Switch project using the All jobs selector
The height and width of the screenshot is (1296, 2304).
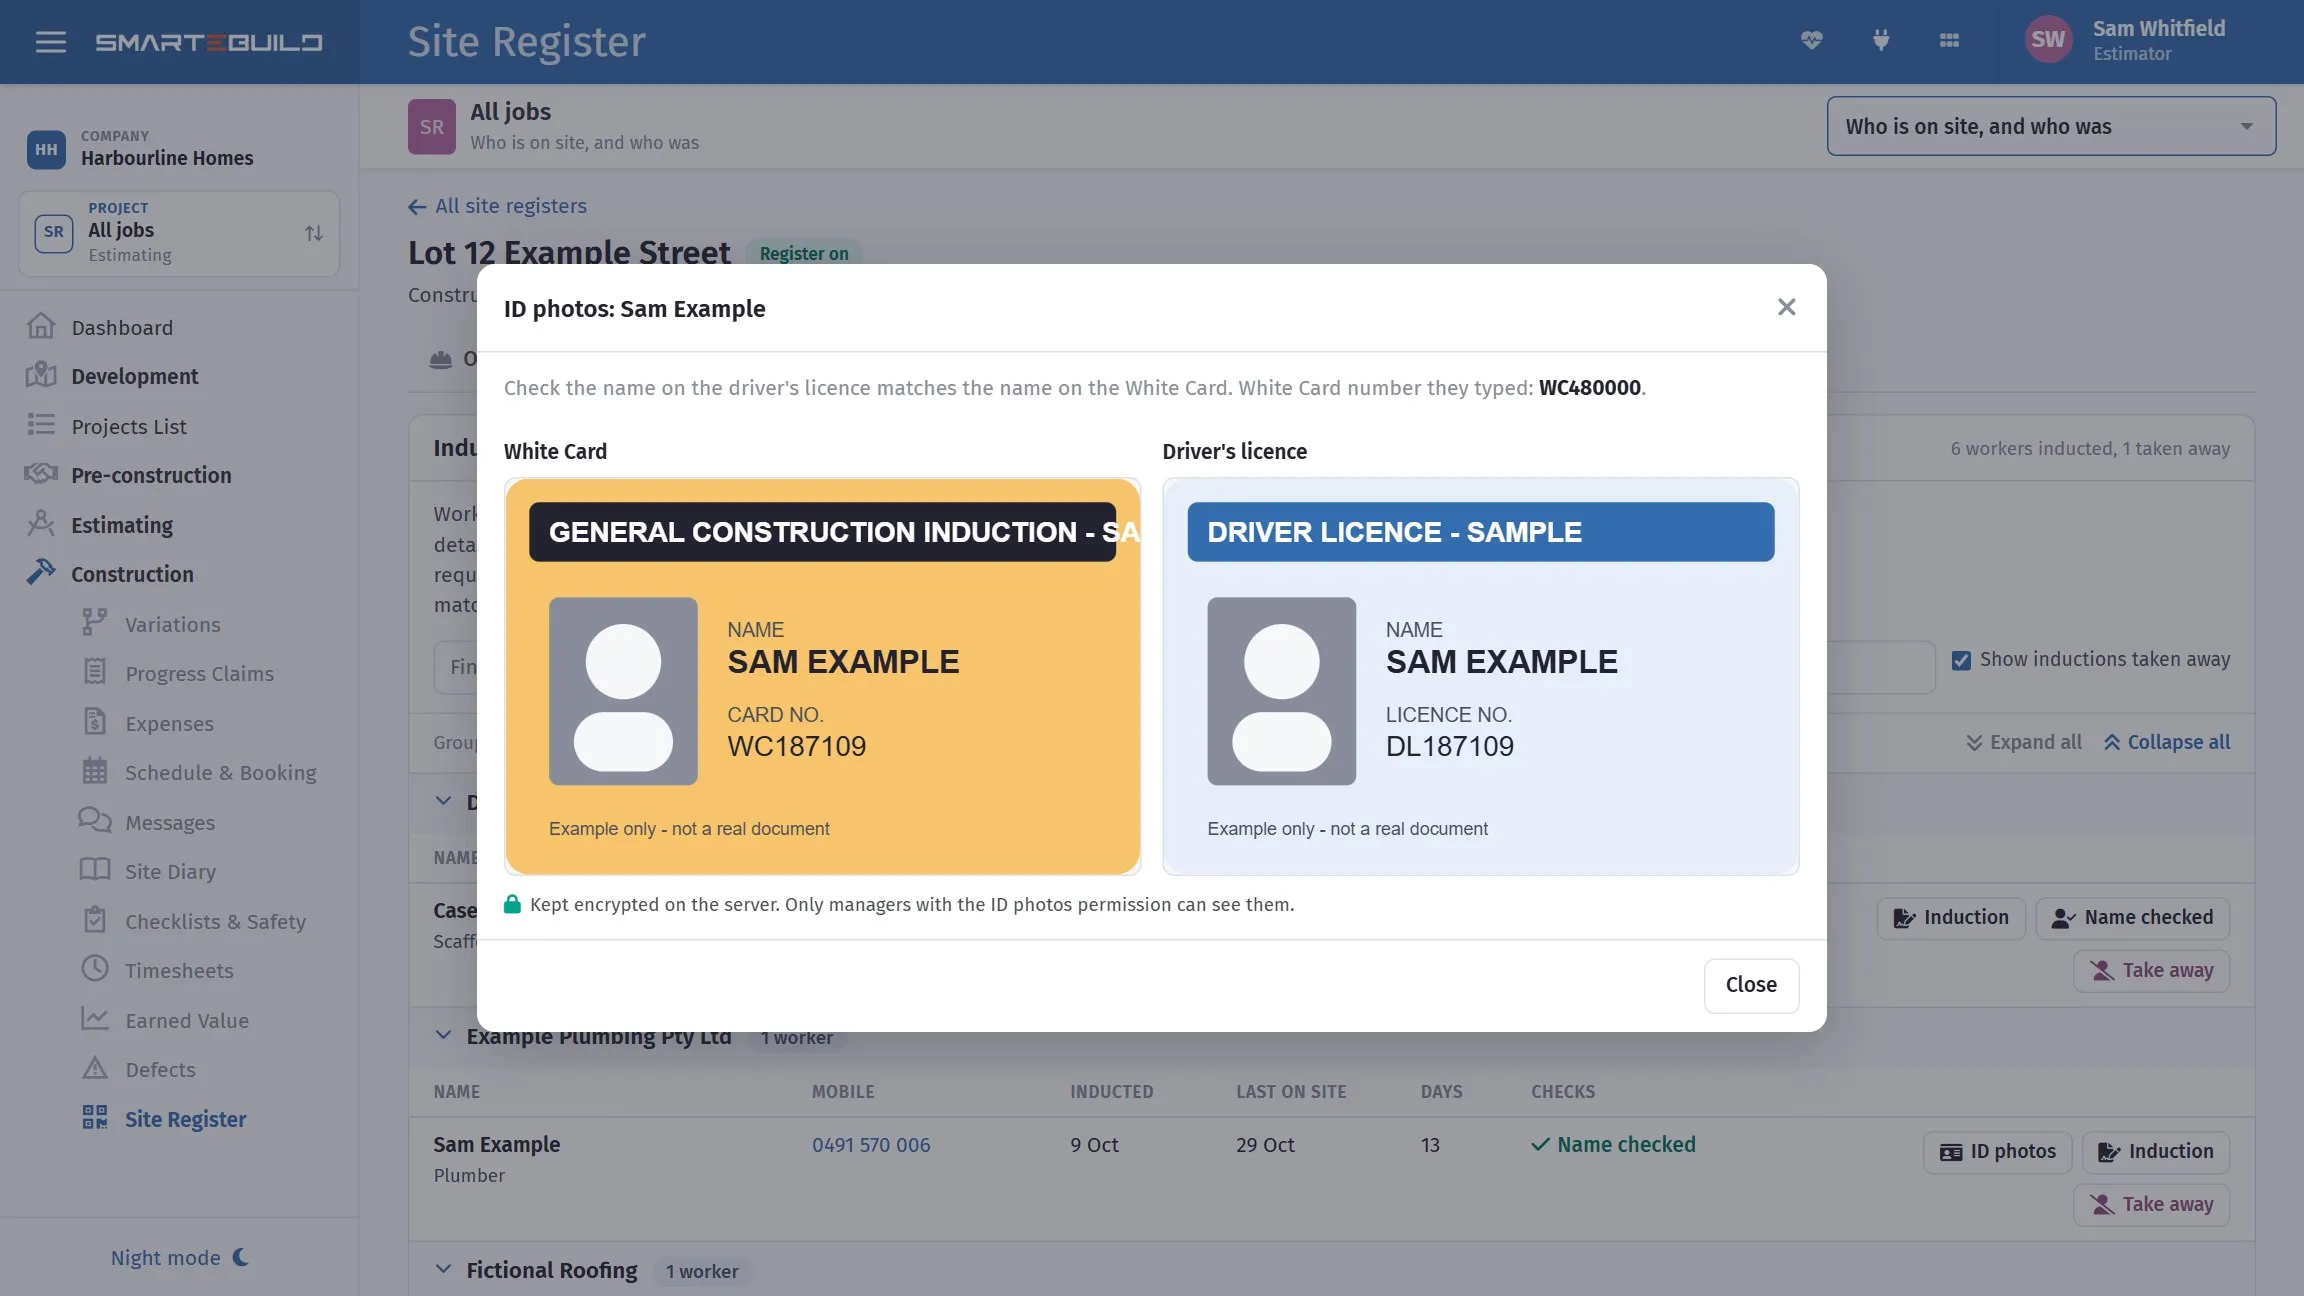coord(179,233)
